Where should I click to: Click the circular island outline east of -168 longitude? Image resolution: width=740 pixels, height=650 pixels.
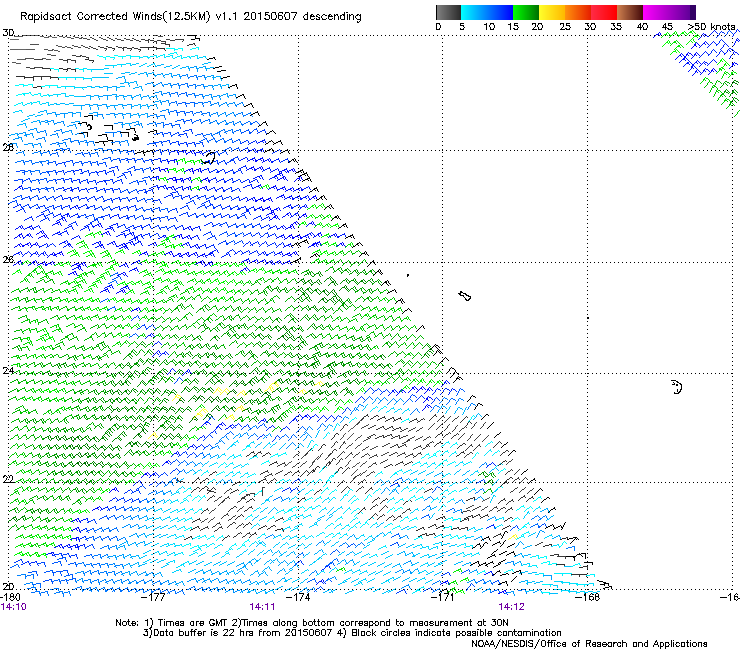coord(677,387)
